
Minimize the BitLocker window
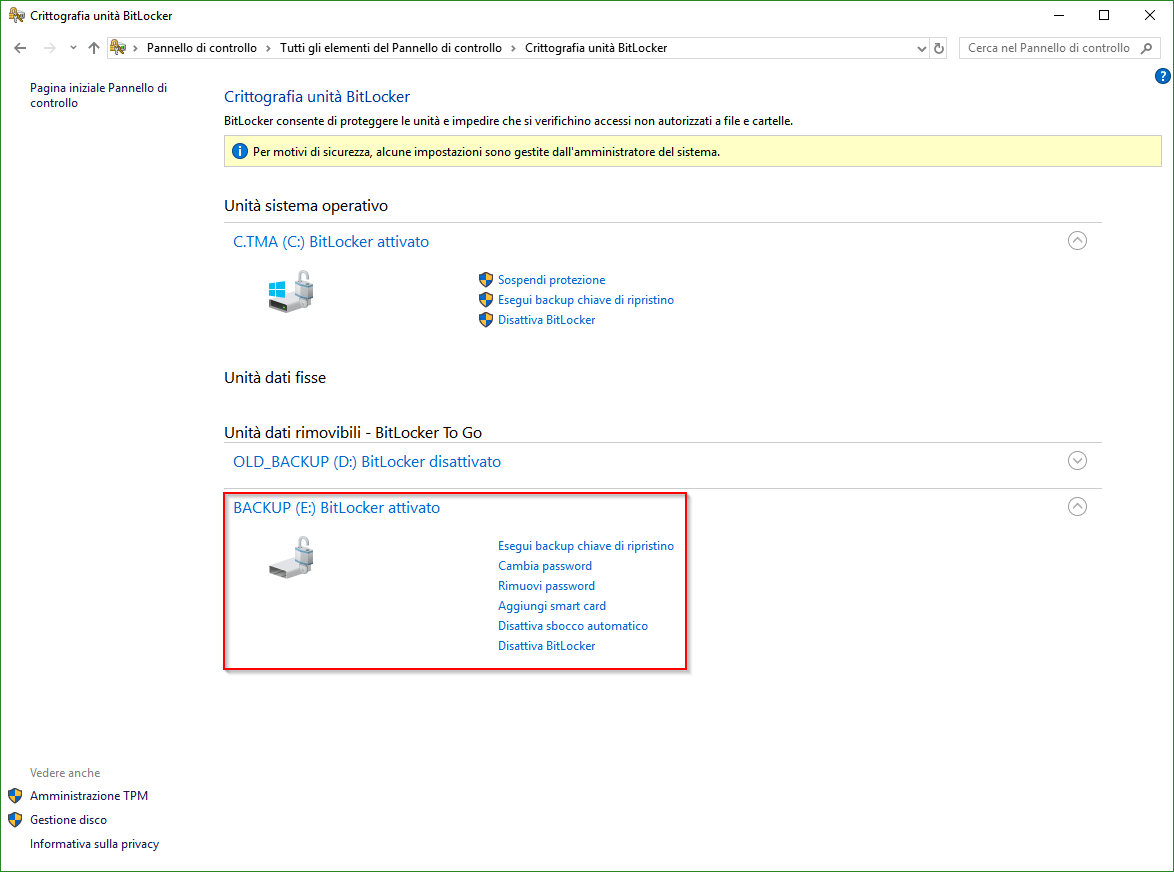[x=1059, y=15]
